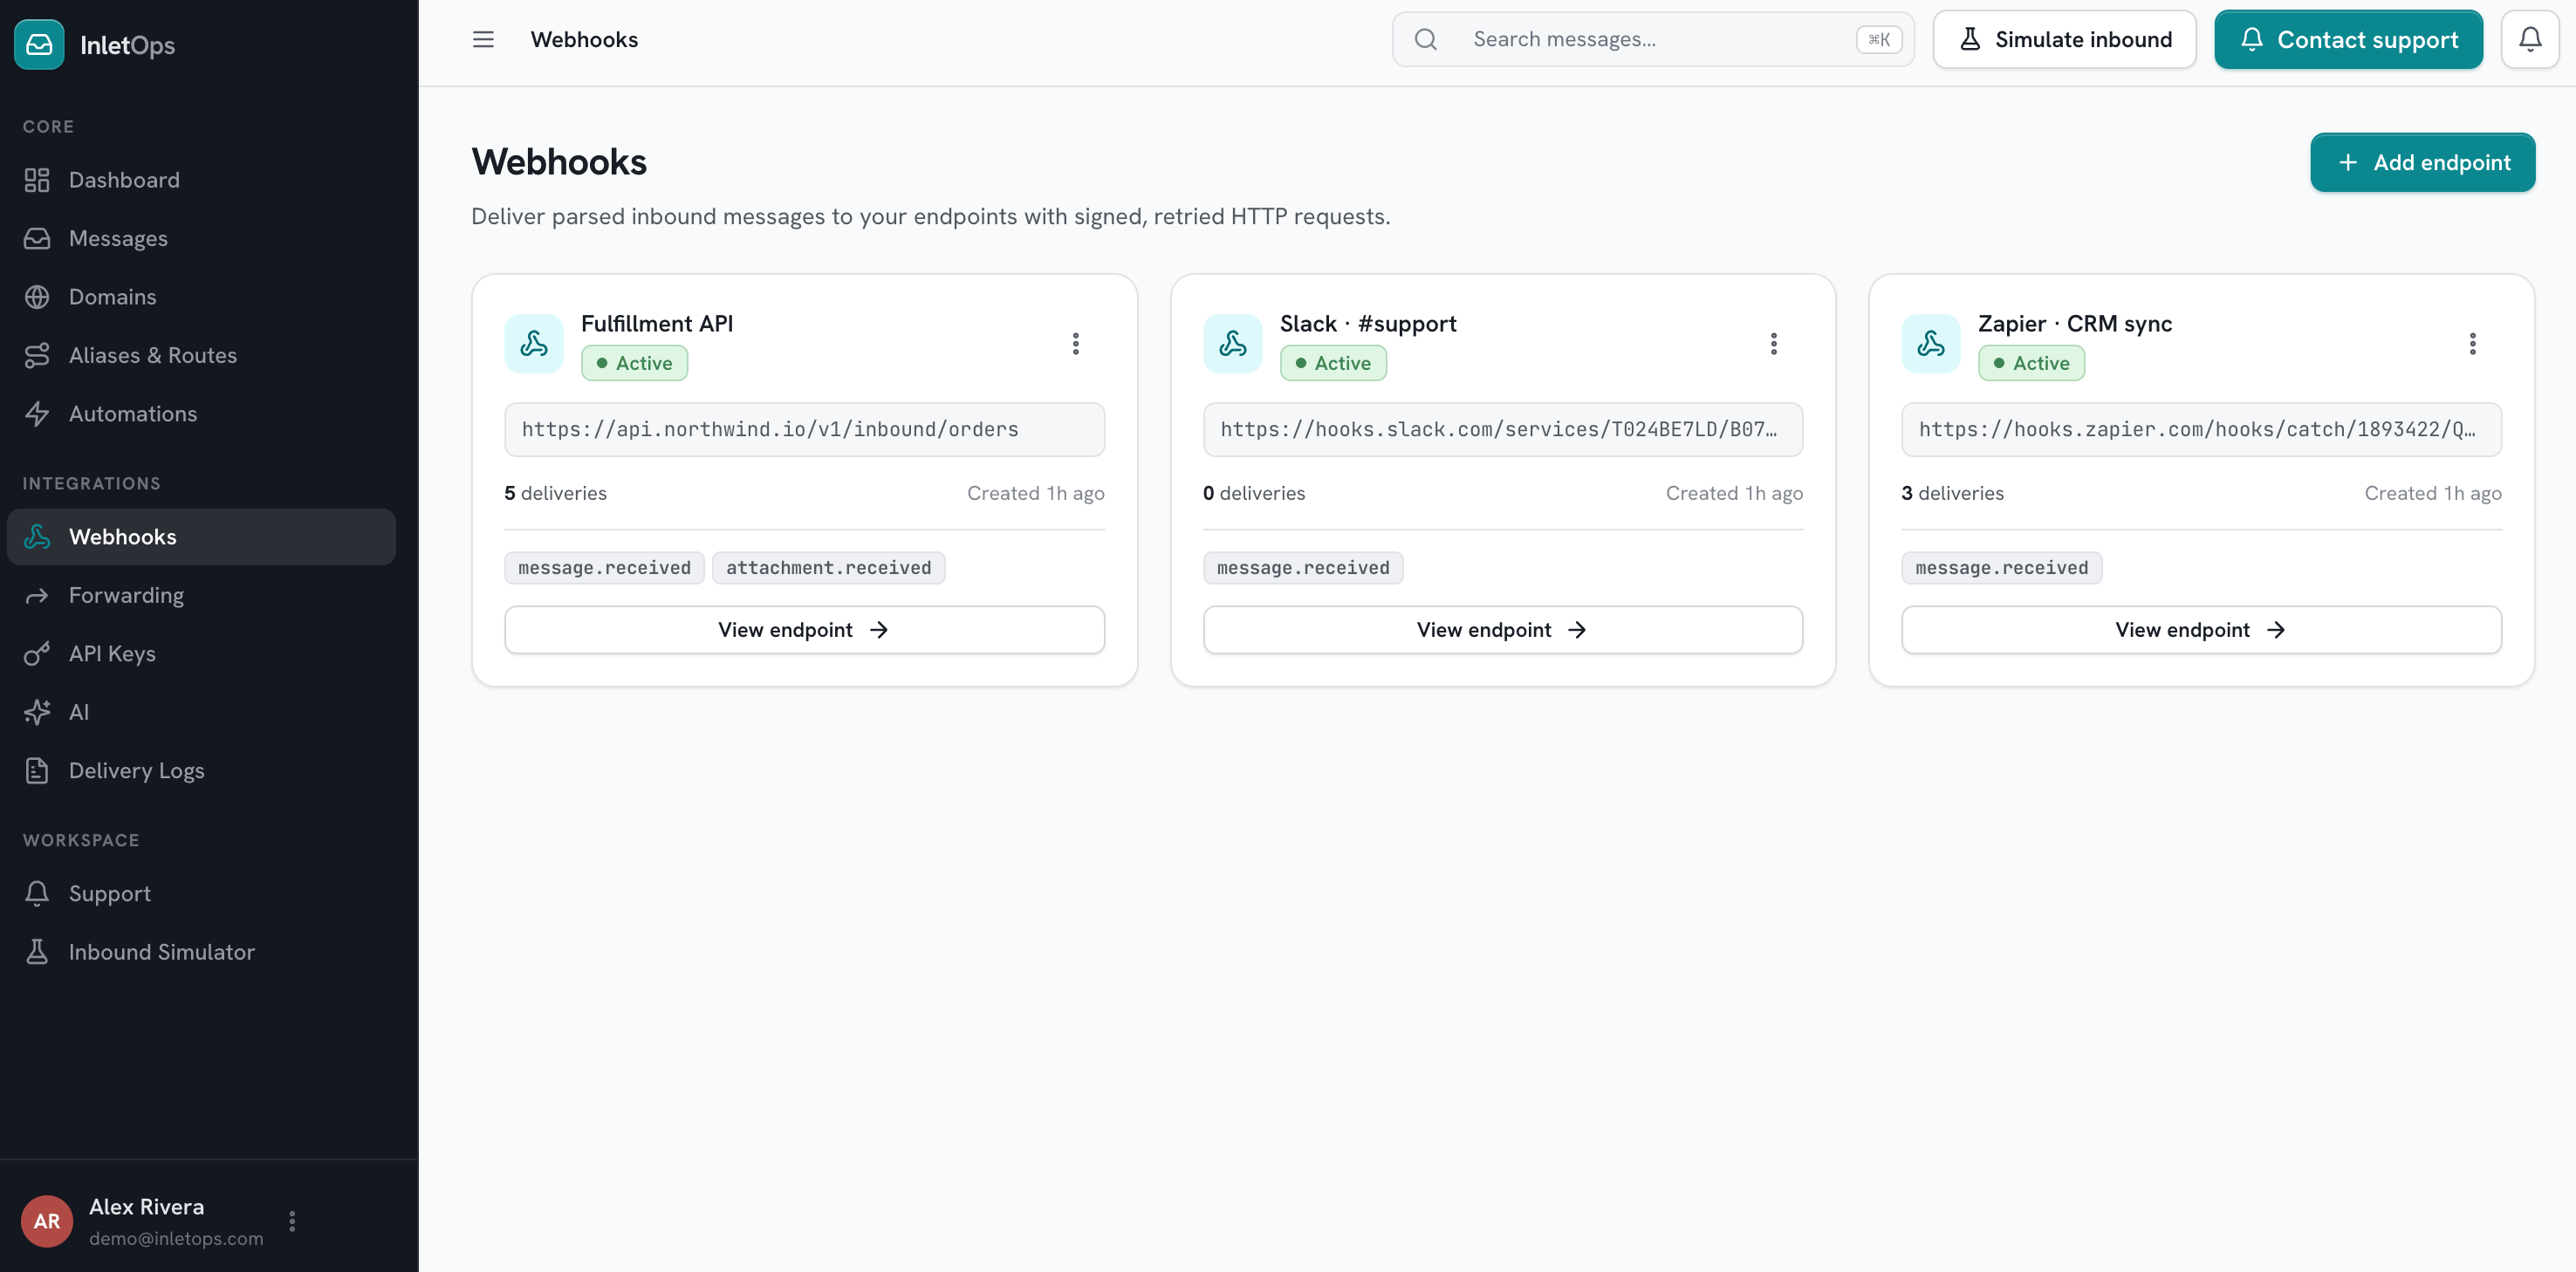Click the Simulate inbound button
The width and height of the screenshot is (2576, 1272).
2064,39
